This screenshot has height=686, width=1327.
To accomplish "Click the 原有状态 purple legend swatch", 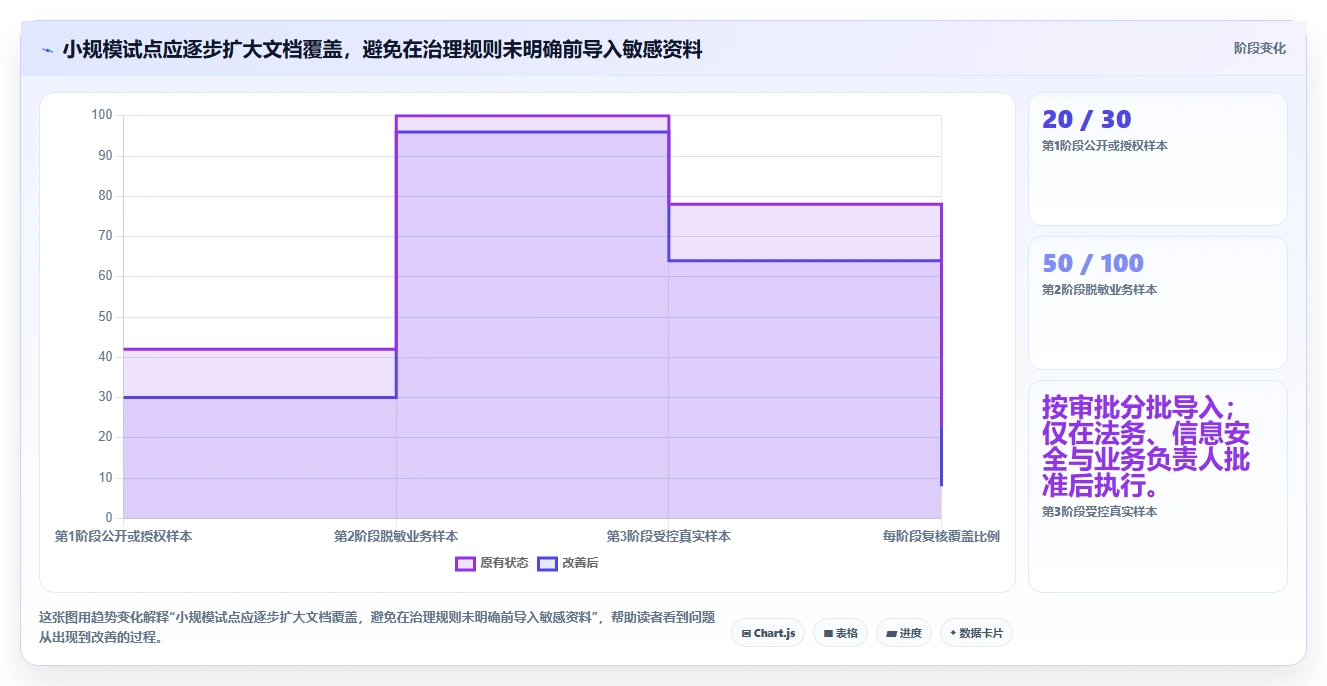I will [x=465, y=563].
